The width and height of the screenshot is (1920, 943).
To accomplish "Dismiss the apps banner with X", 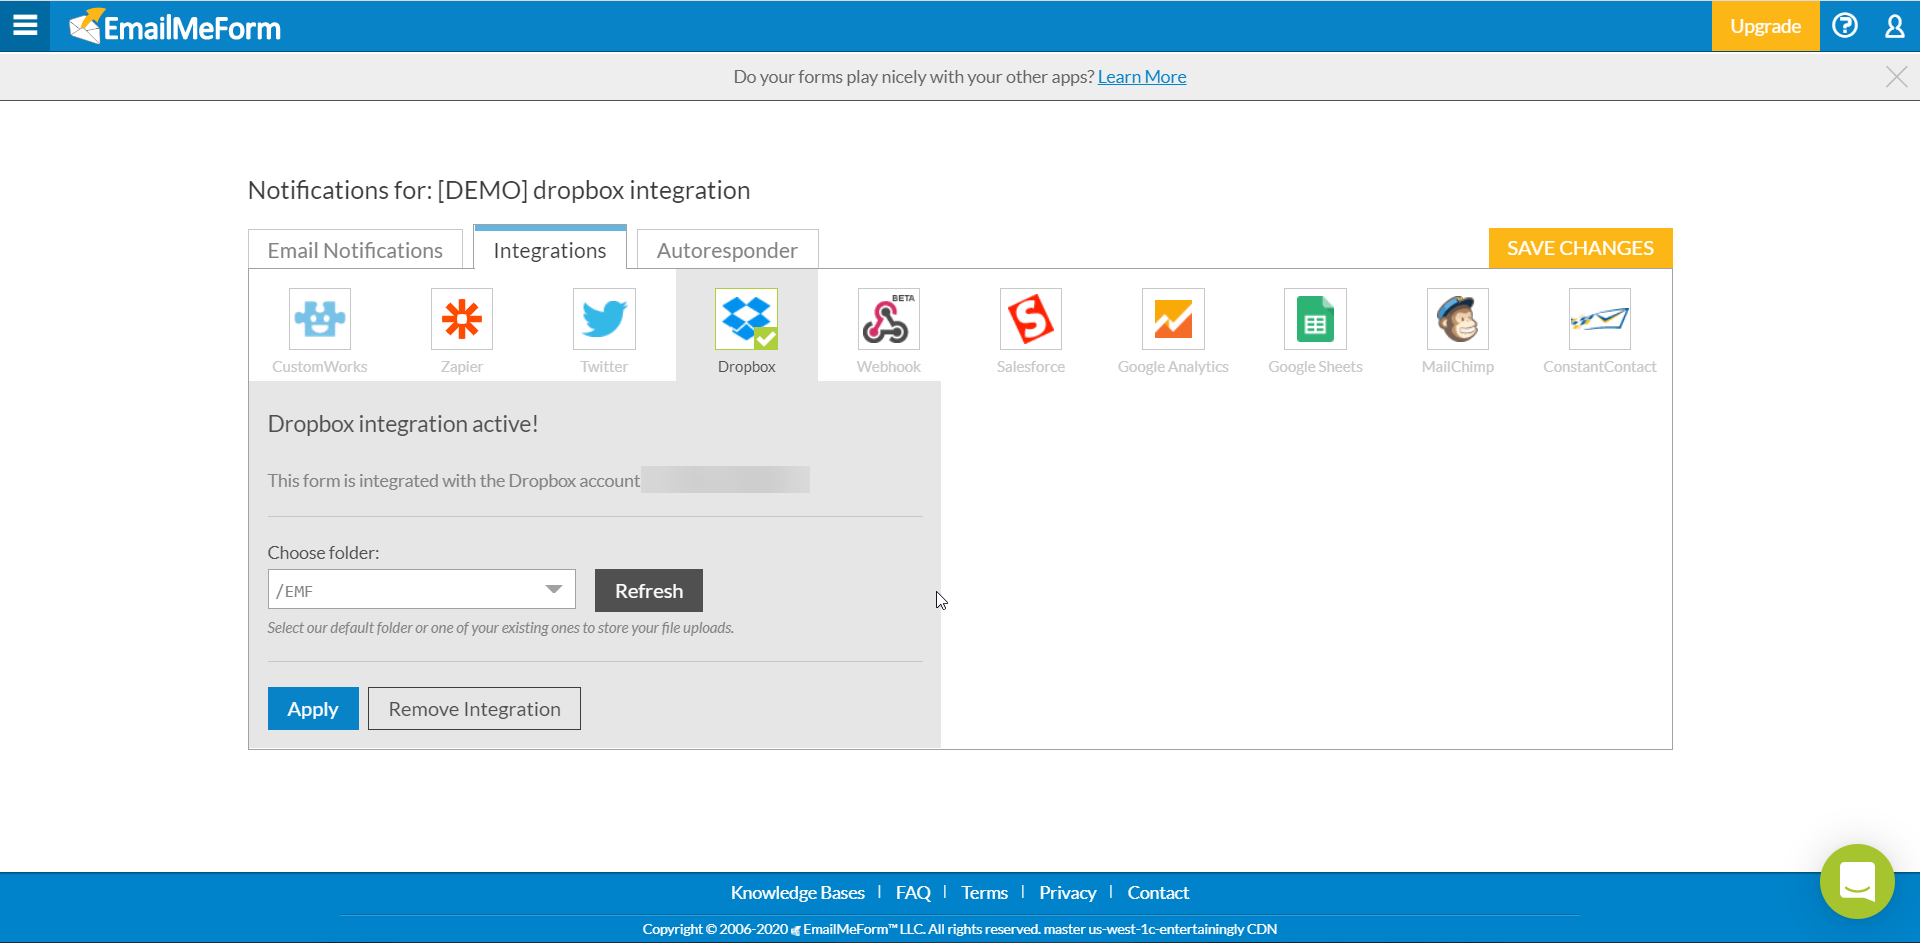I will pos(1896,77).
